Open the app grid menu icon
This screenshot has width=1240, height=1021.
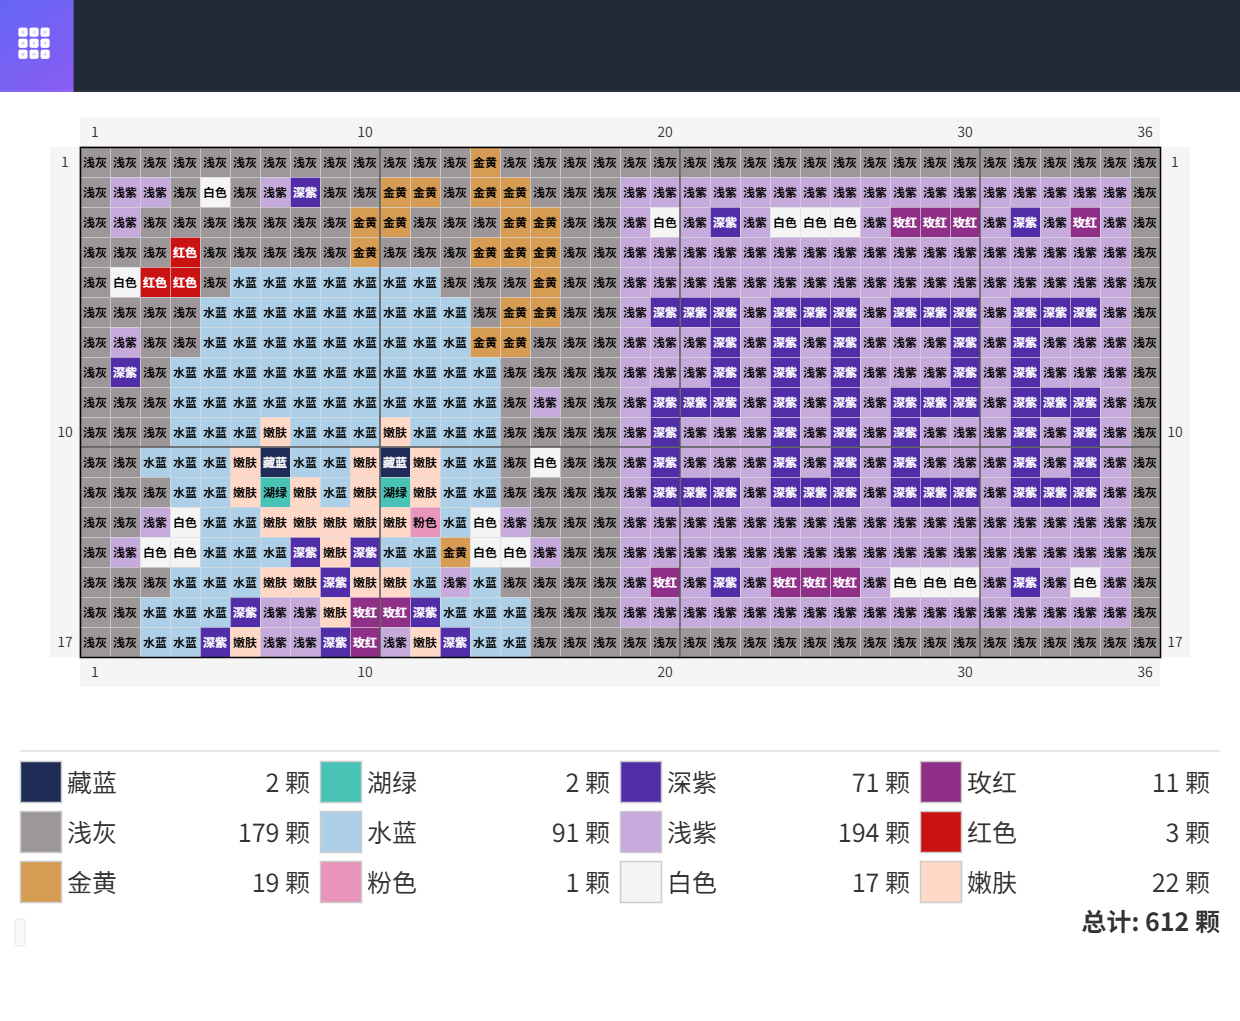point(34,43)
